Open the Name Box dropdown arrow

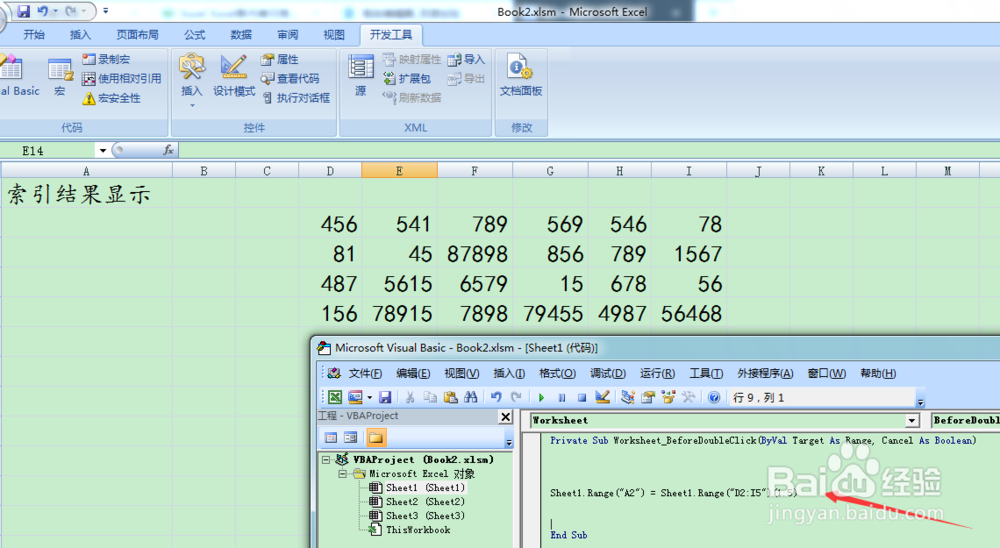point(103,151)
